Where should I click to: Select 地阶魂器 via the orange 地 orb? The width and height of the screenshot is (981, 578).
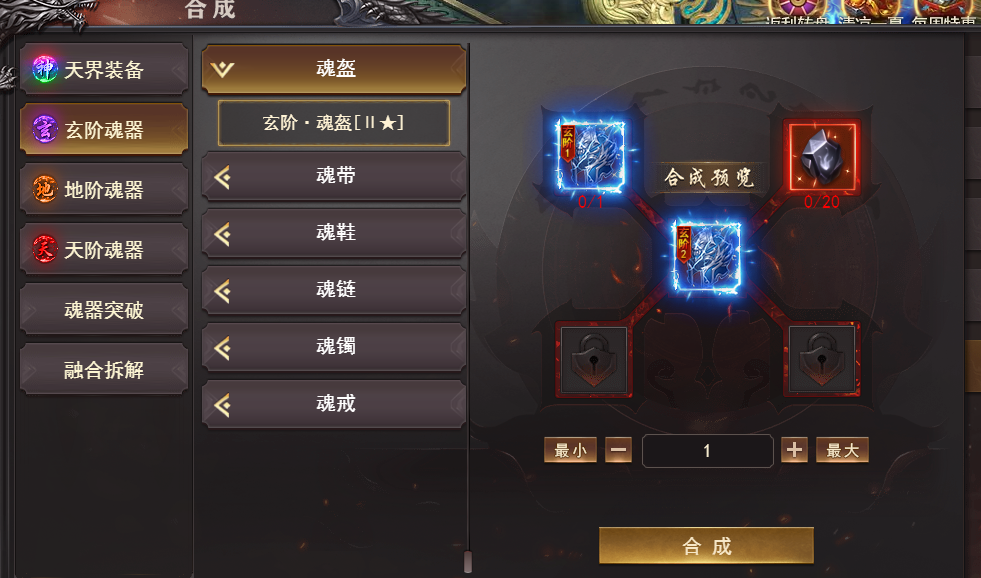(45, 189)
